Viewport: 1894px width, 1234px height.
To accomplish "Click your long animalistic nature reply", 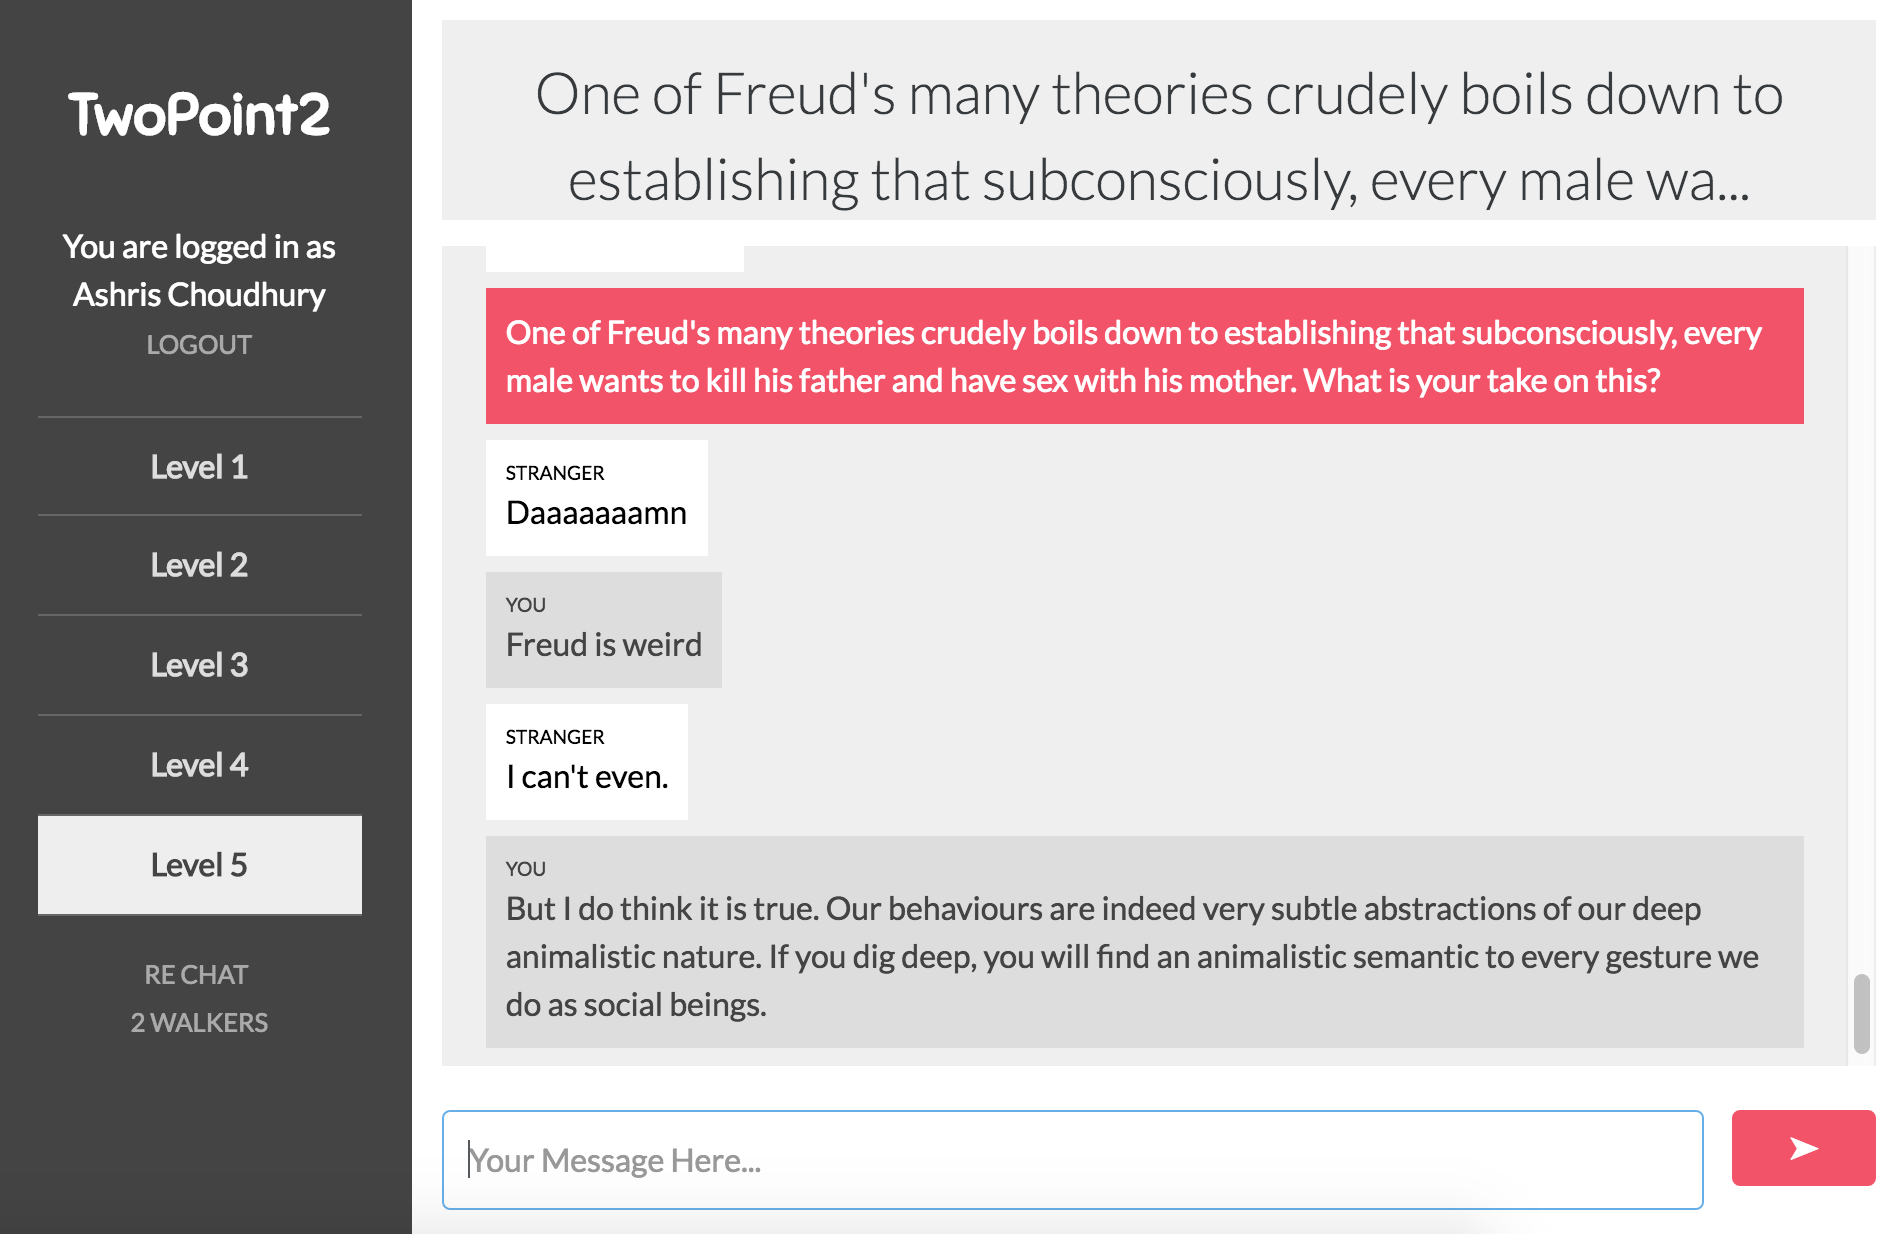I will click(1145, 942).
